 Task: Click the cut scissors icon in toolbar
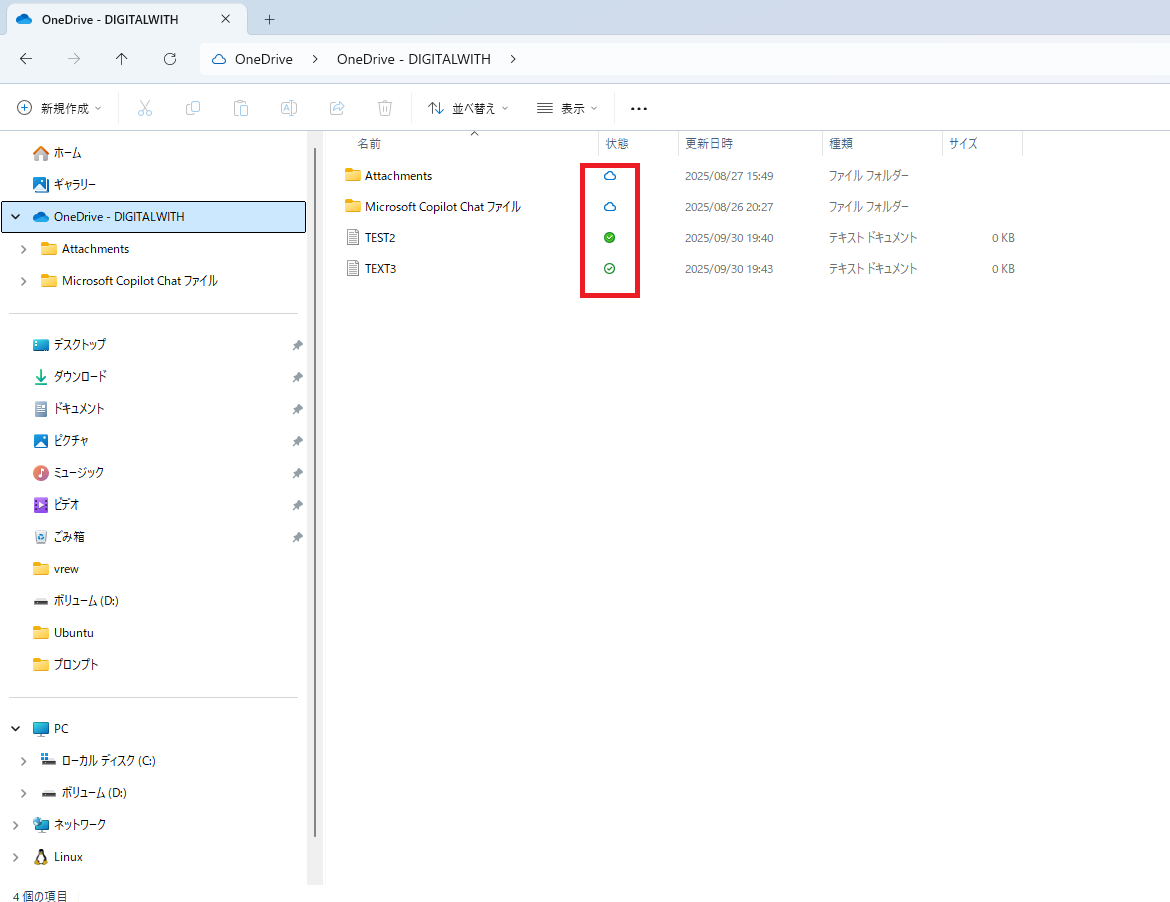pos(145,108)
